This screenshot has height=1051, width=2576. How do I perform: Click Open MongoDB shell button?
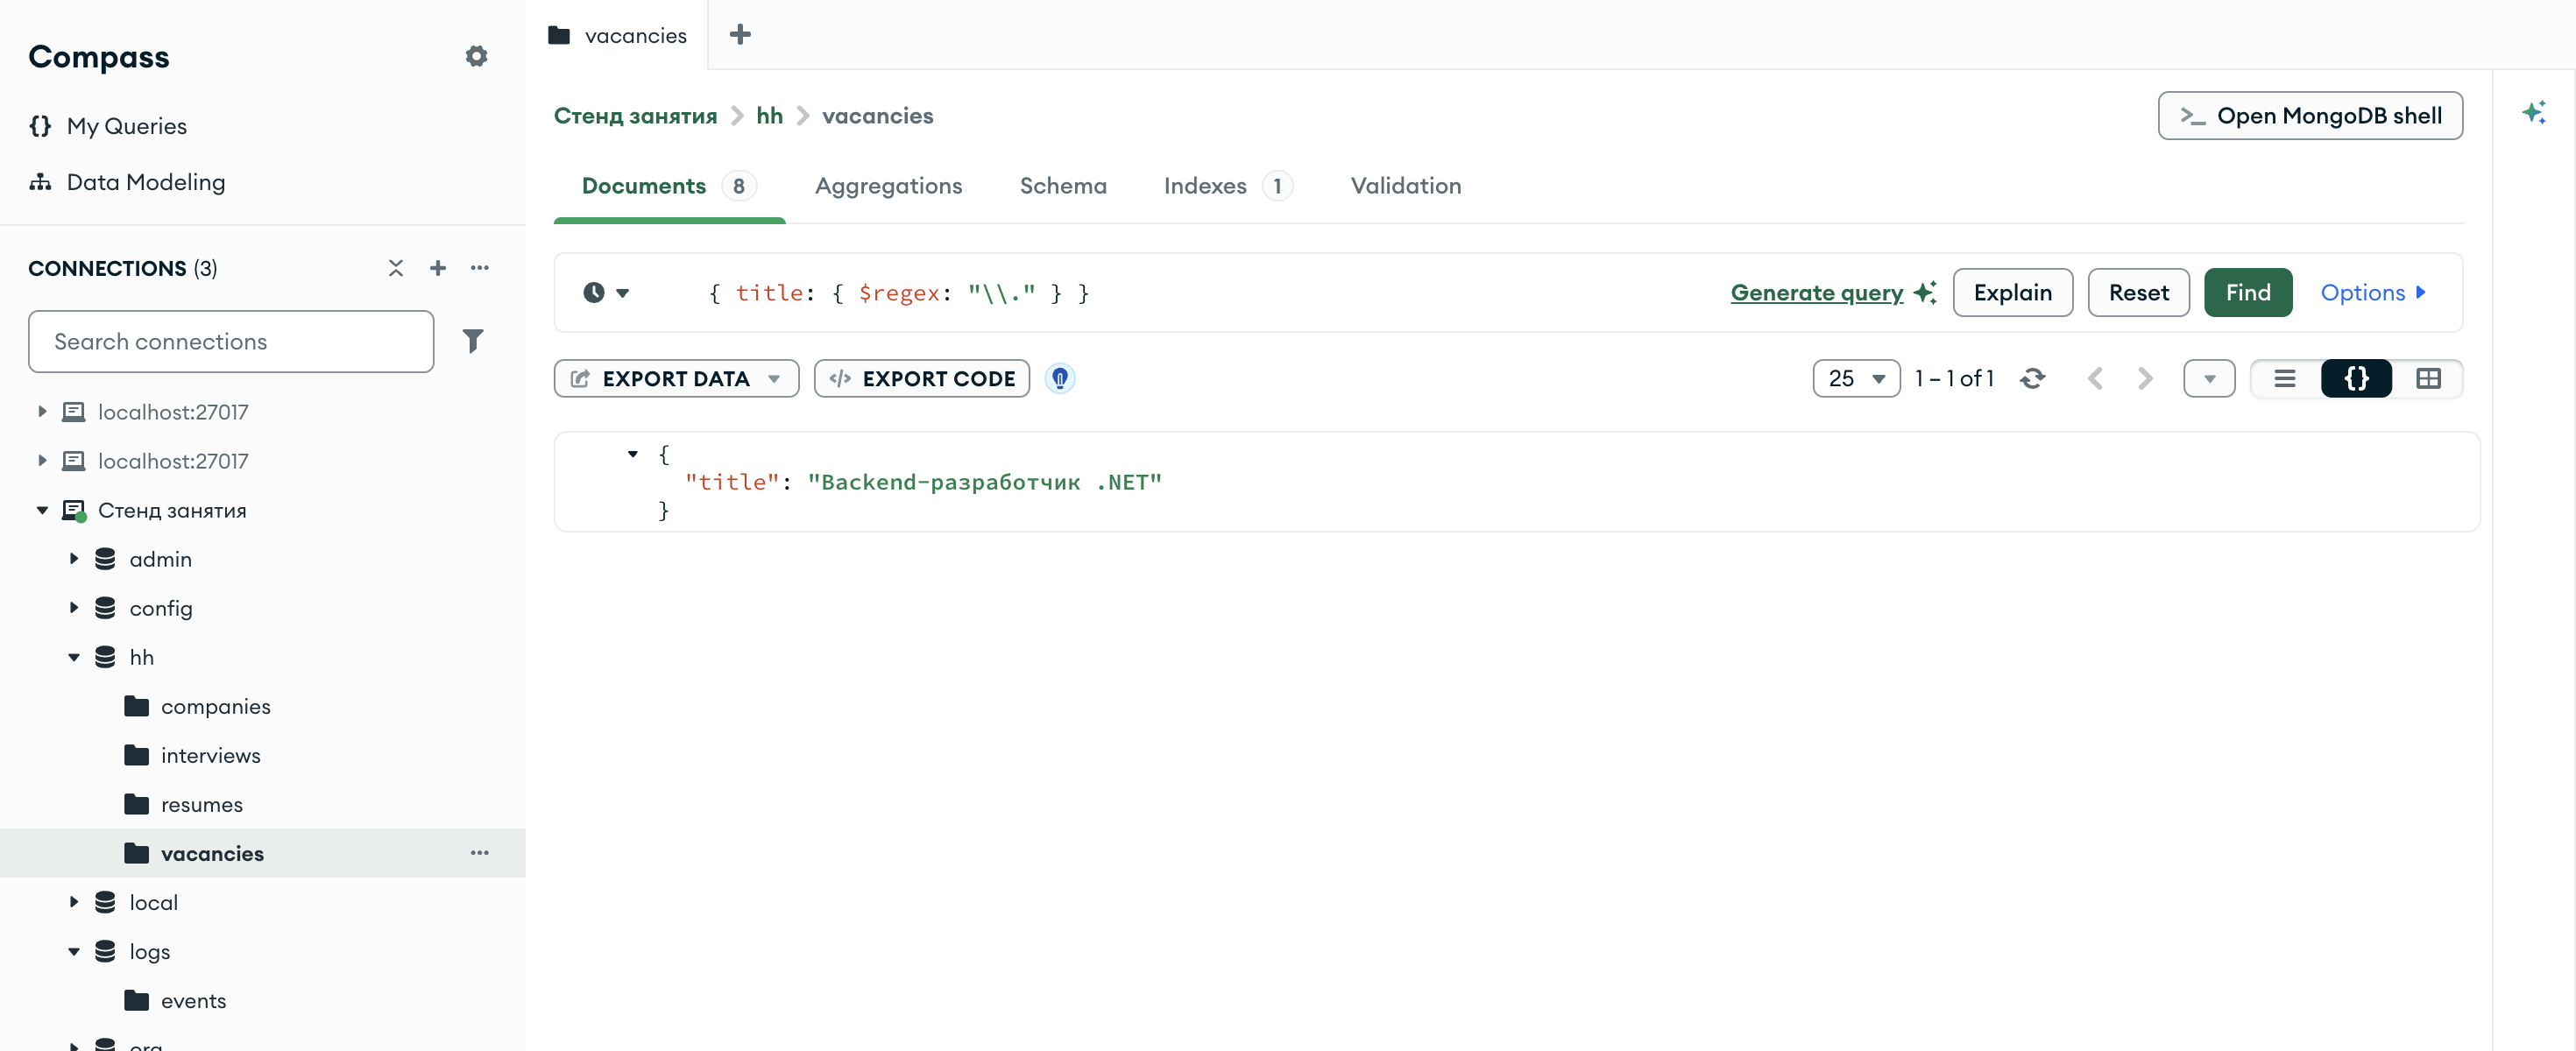coord(2310,116)
